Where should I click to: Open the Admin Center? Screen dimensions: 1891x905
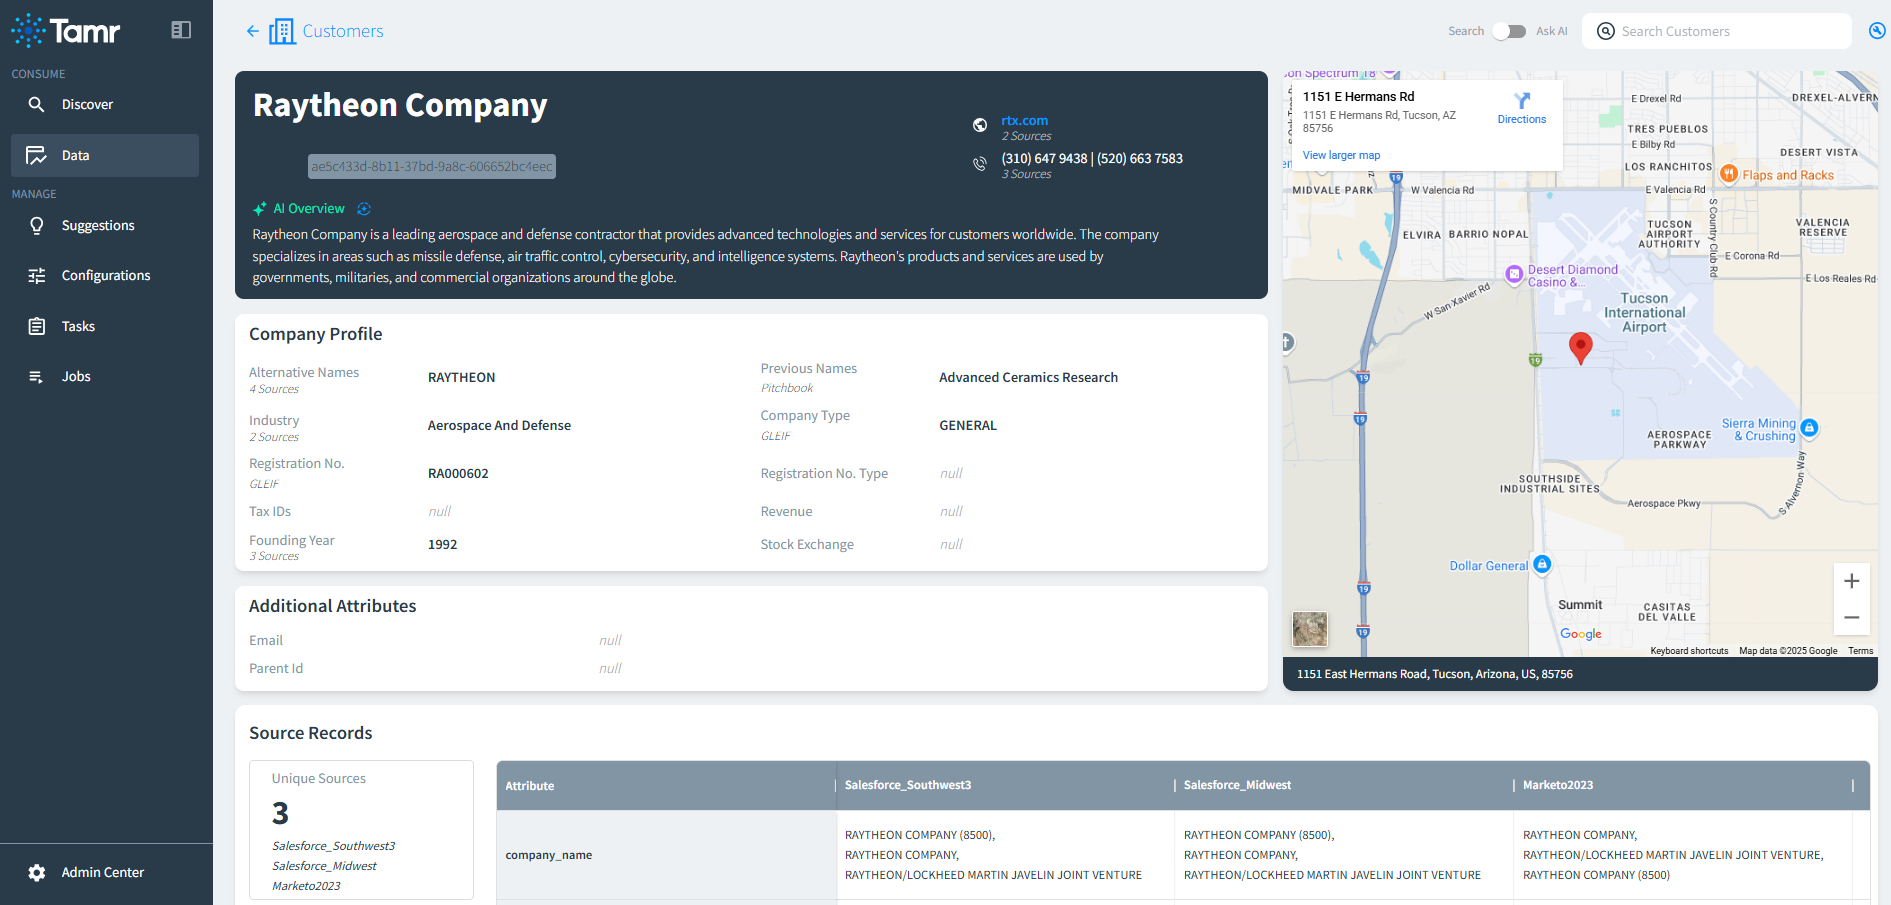click(105, 872)
